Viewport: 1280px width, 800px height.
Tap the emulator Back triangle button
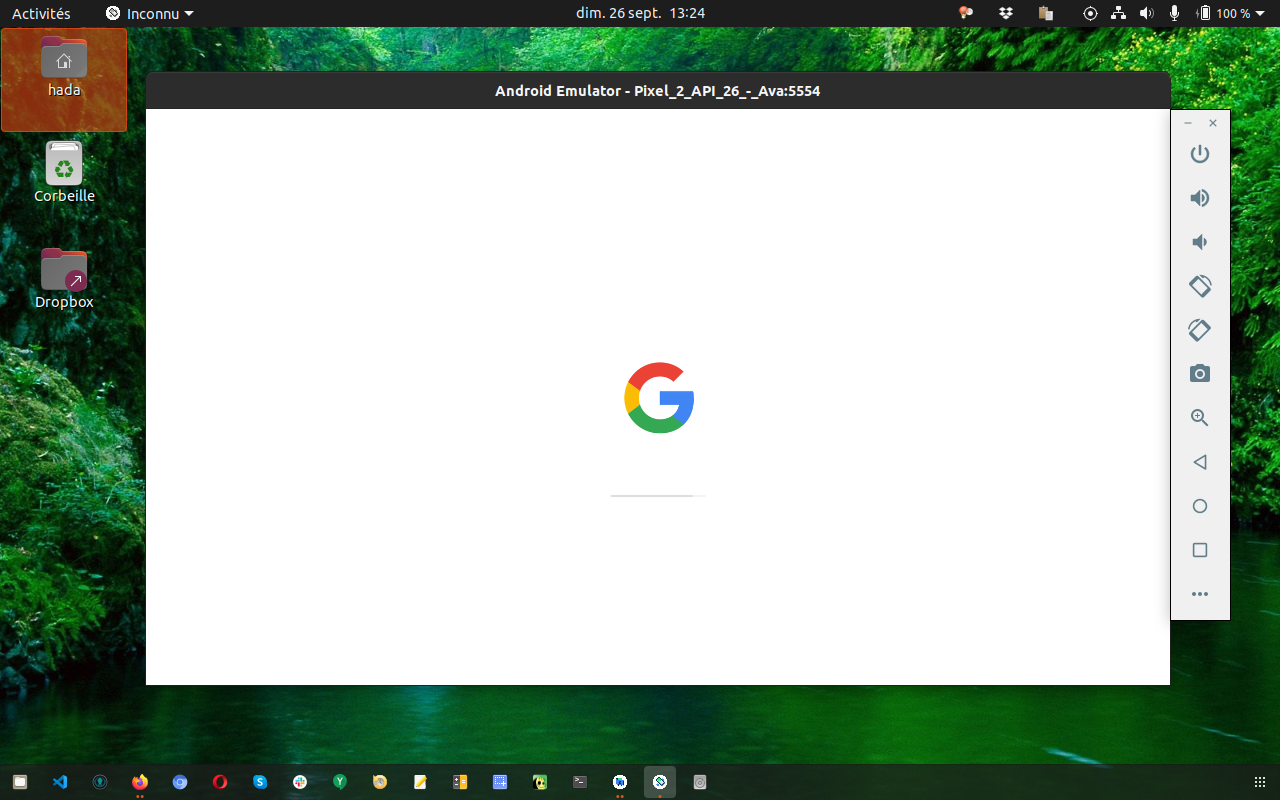[x=1200, y=462]
